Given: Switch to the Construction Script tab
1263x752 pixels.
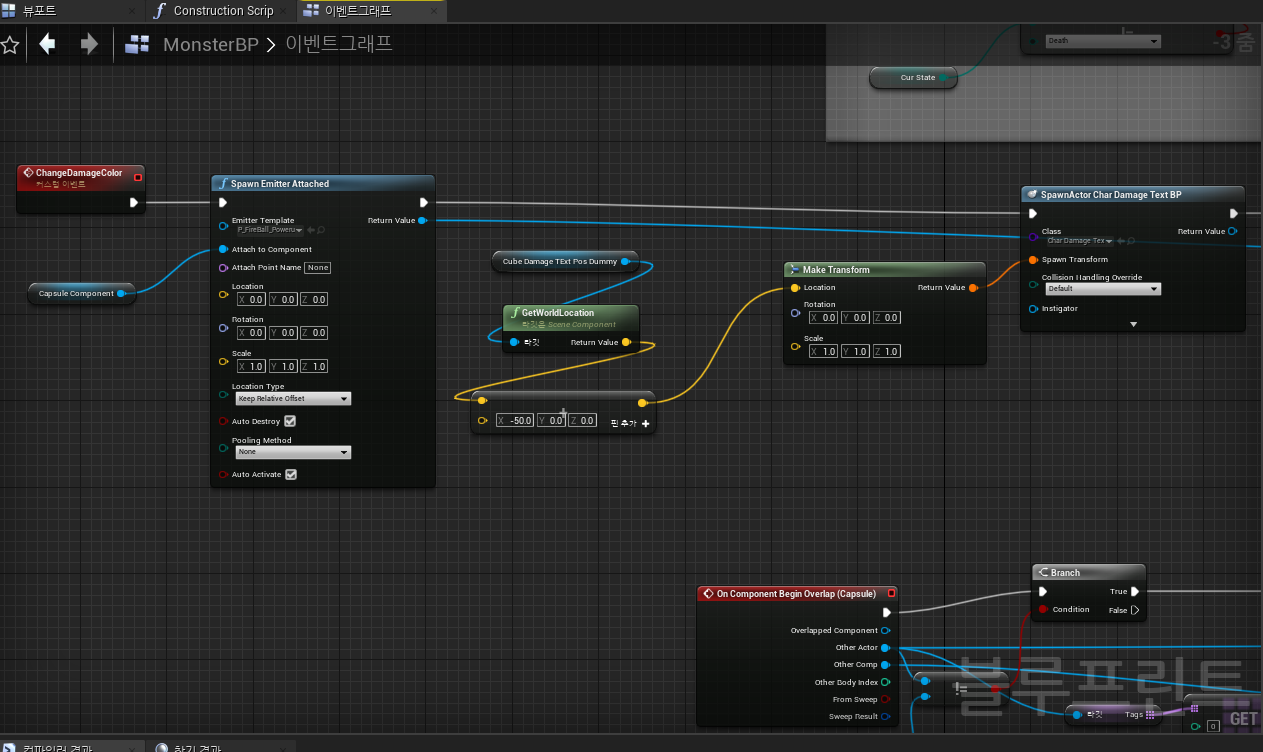Looking at the screenshot, I should pos(223,11).
